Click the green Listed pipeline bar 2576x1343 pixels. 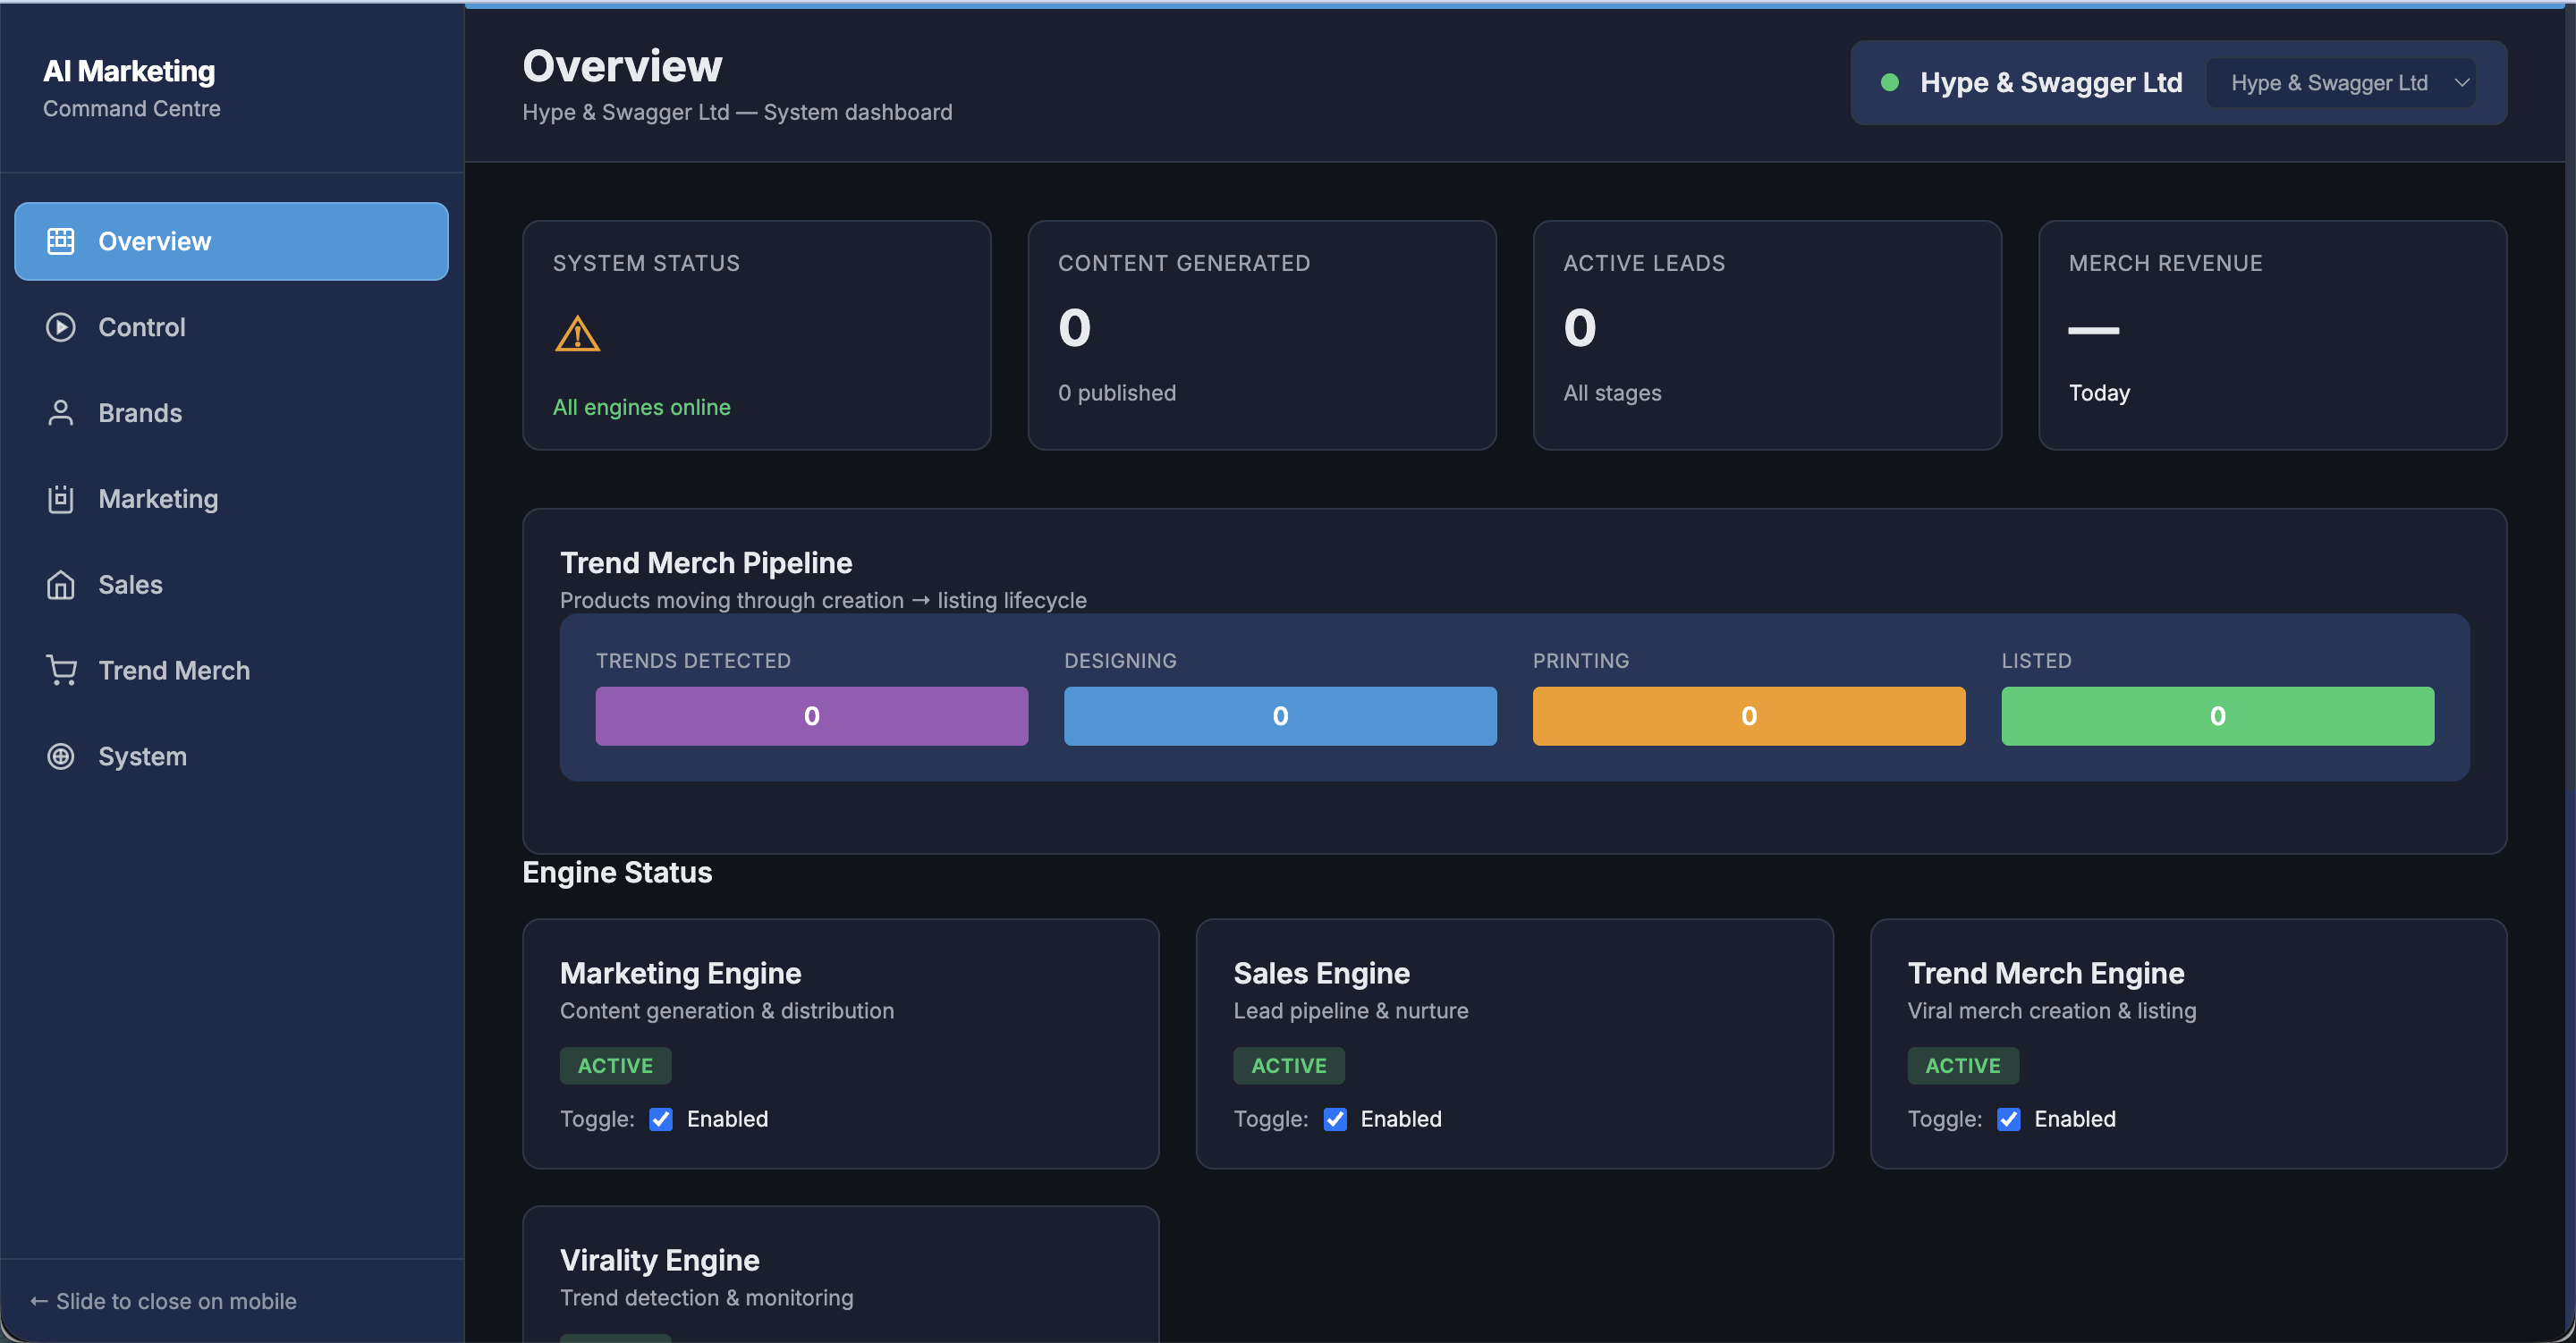point(2216,716)
